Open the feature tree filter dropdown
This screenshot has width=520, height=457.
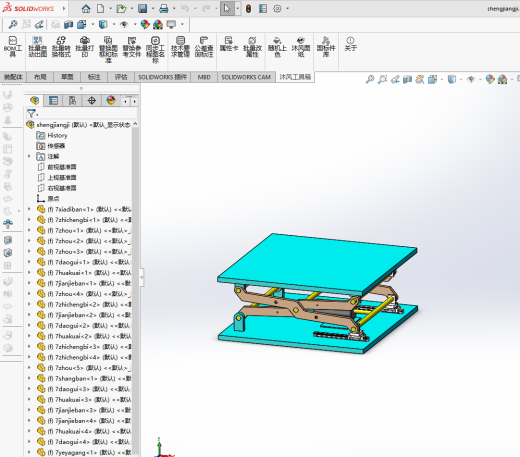point(32,114)
